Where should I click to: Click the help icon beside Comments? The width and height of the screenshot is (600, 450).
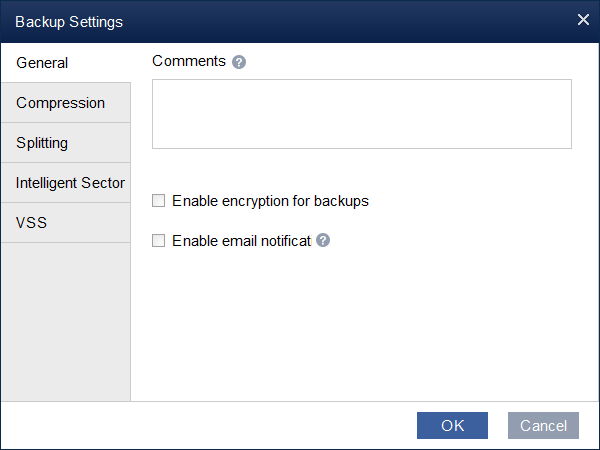point(239,62)
